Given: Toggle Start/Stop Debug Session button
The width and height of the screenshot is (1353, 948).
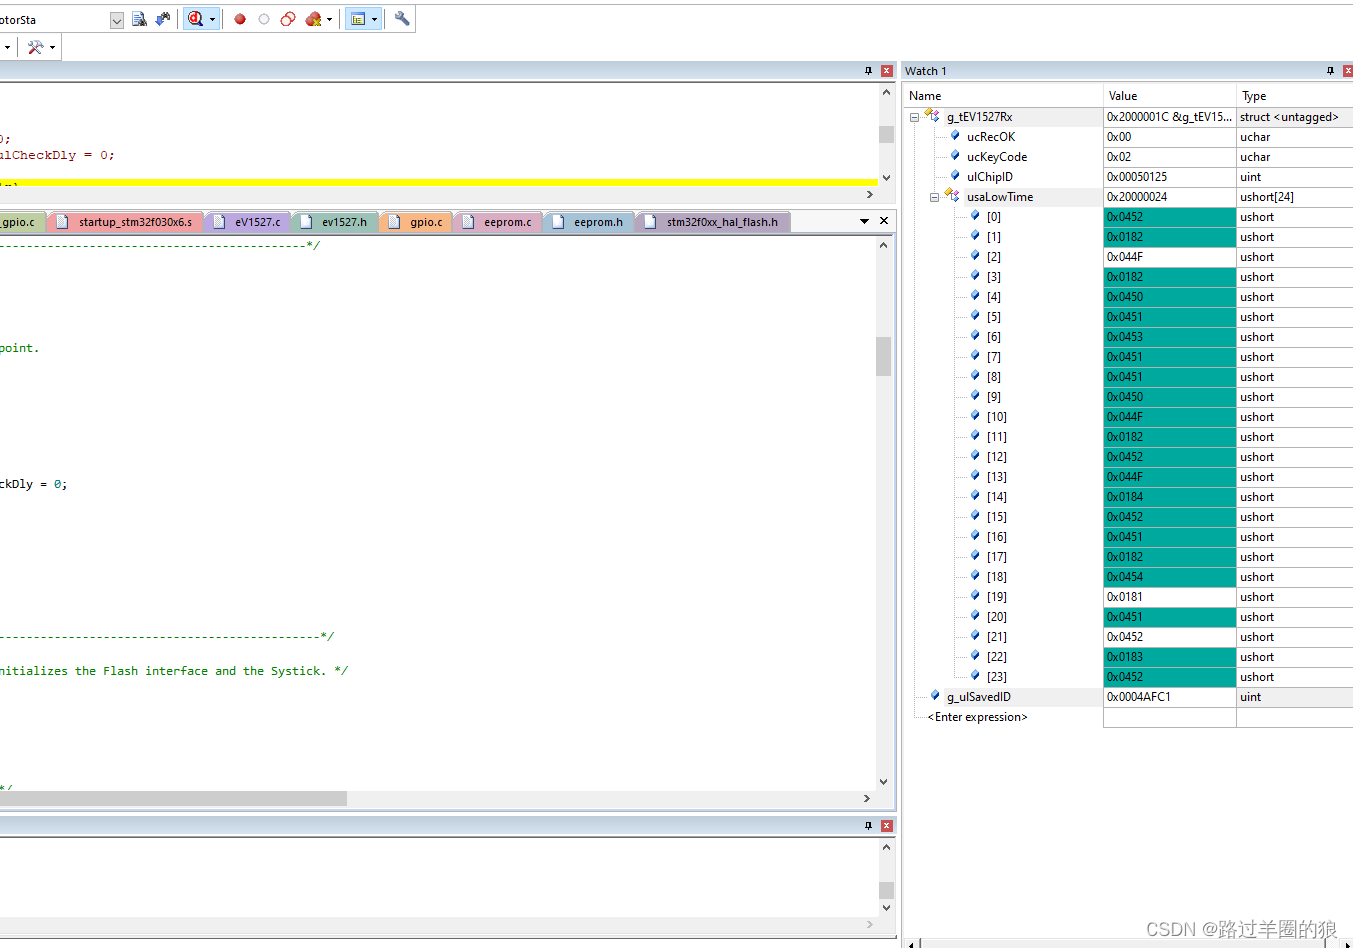Looking at the screenshot, I should pyautogui.click(x=195, y=19).
